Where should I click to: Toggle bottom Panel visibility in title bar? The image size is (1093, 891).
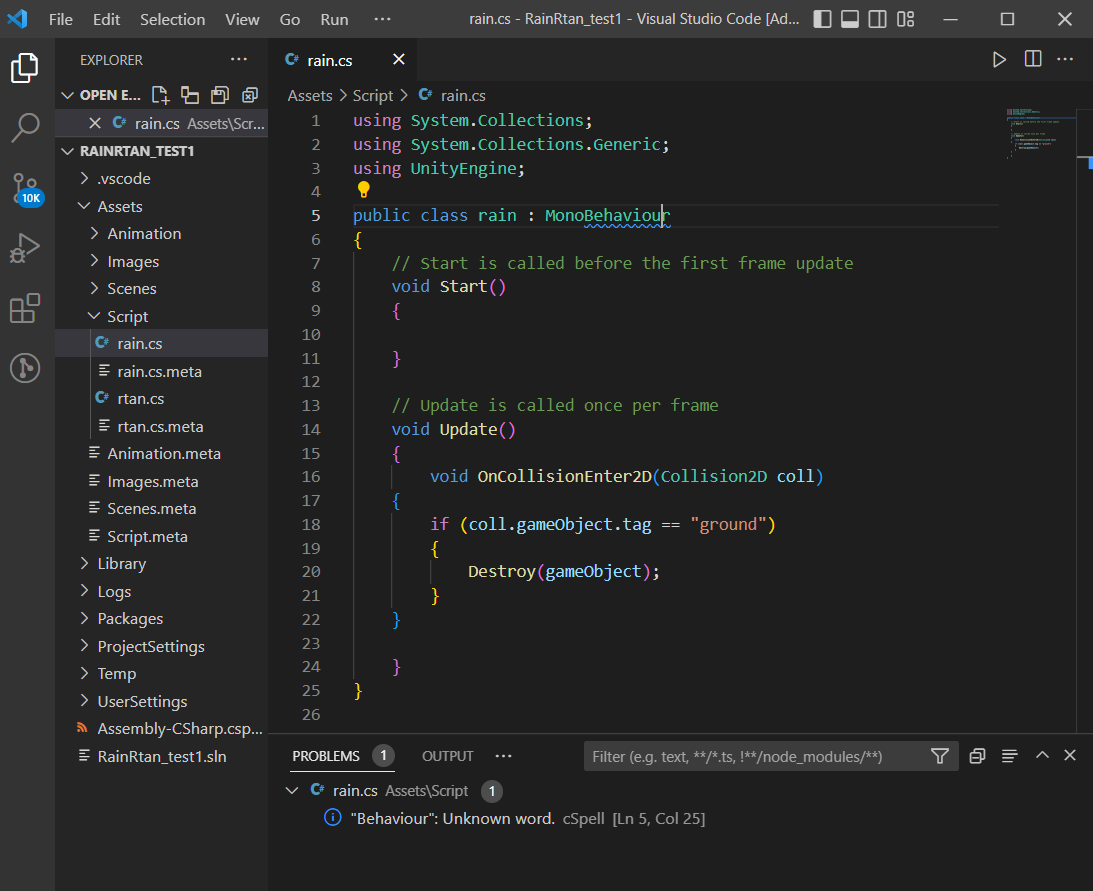(850, 19)
